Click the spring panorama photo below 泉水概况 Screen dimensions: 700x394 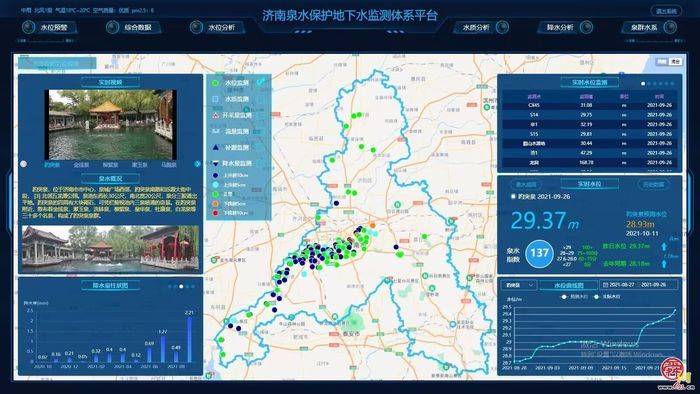(x=110, y=248)
